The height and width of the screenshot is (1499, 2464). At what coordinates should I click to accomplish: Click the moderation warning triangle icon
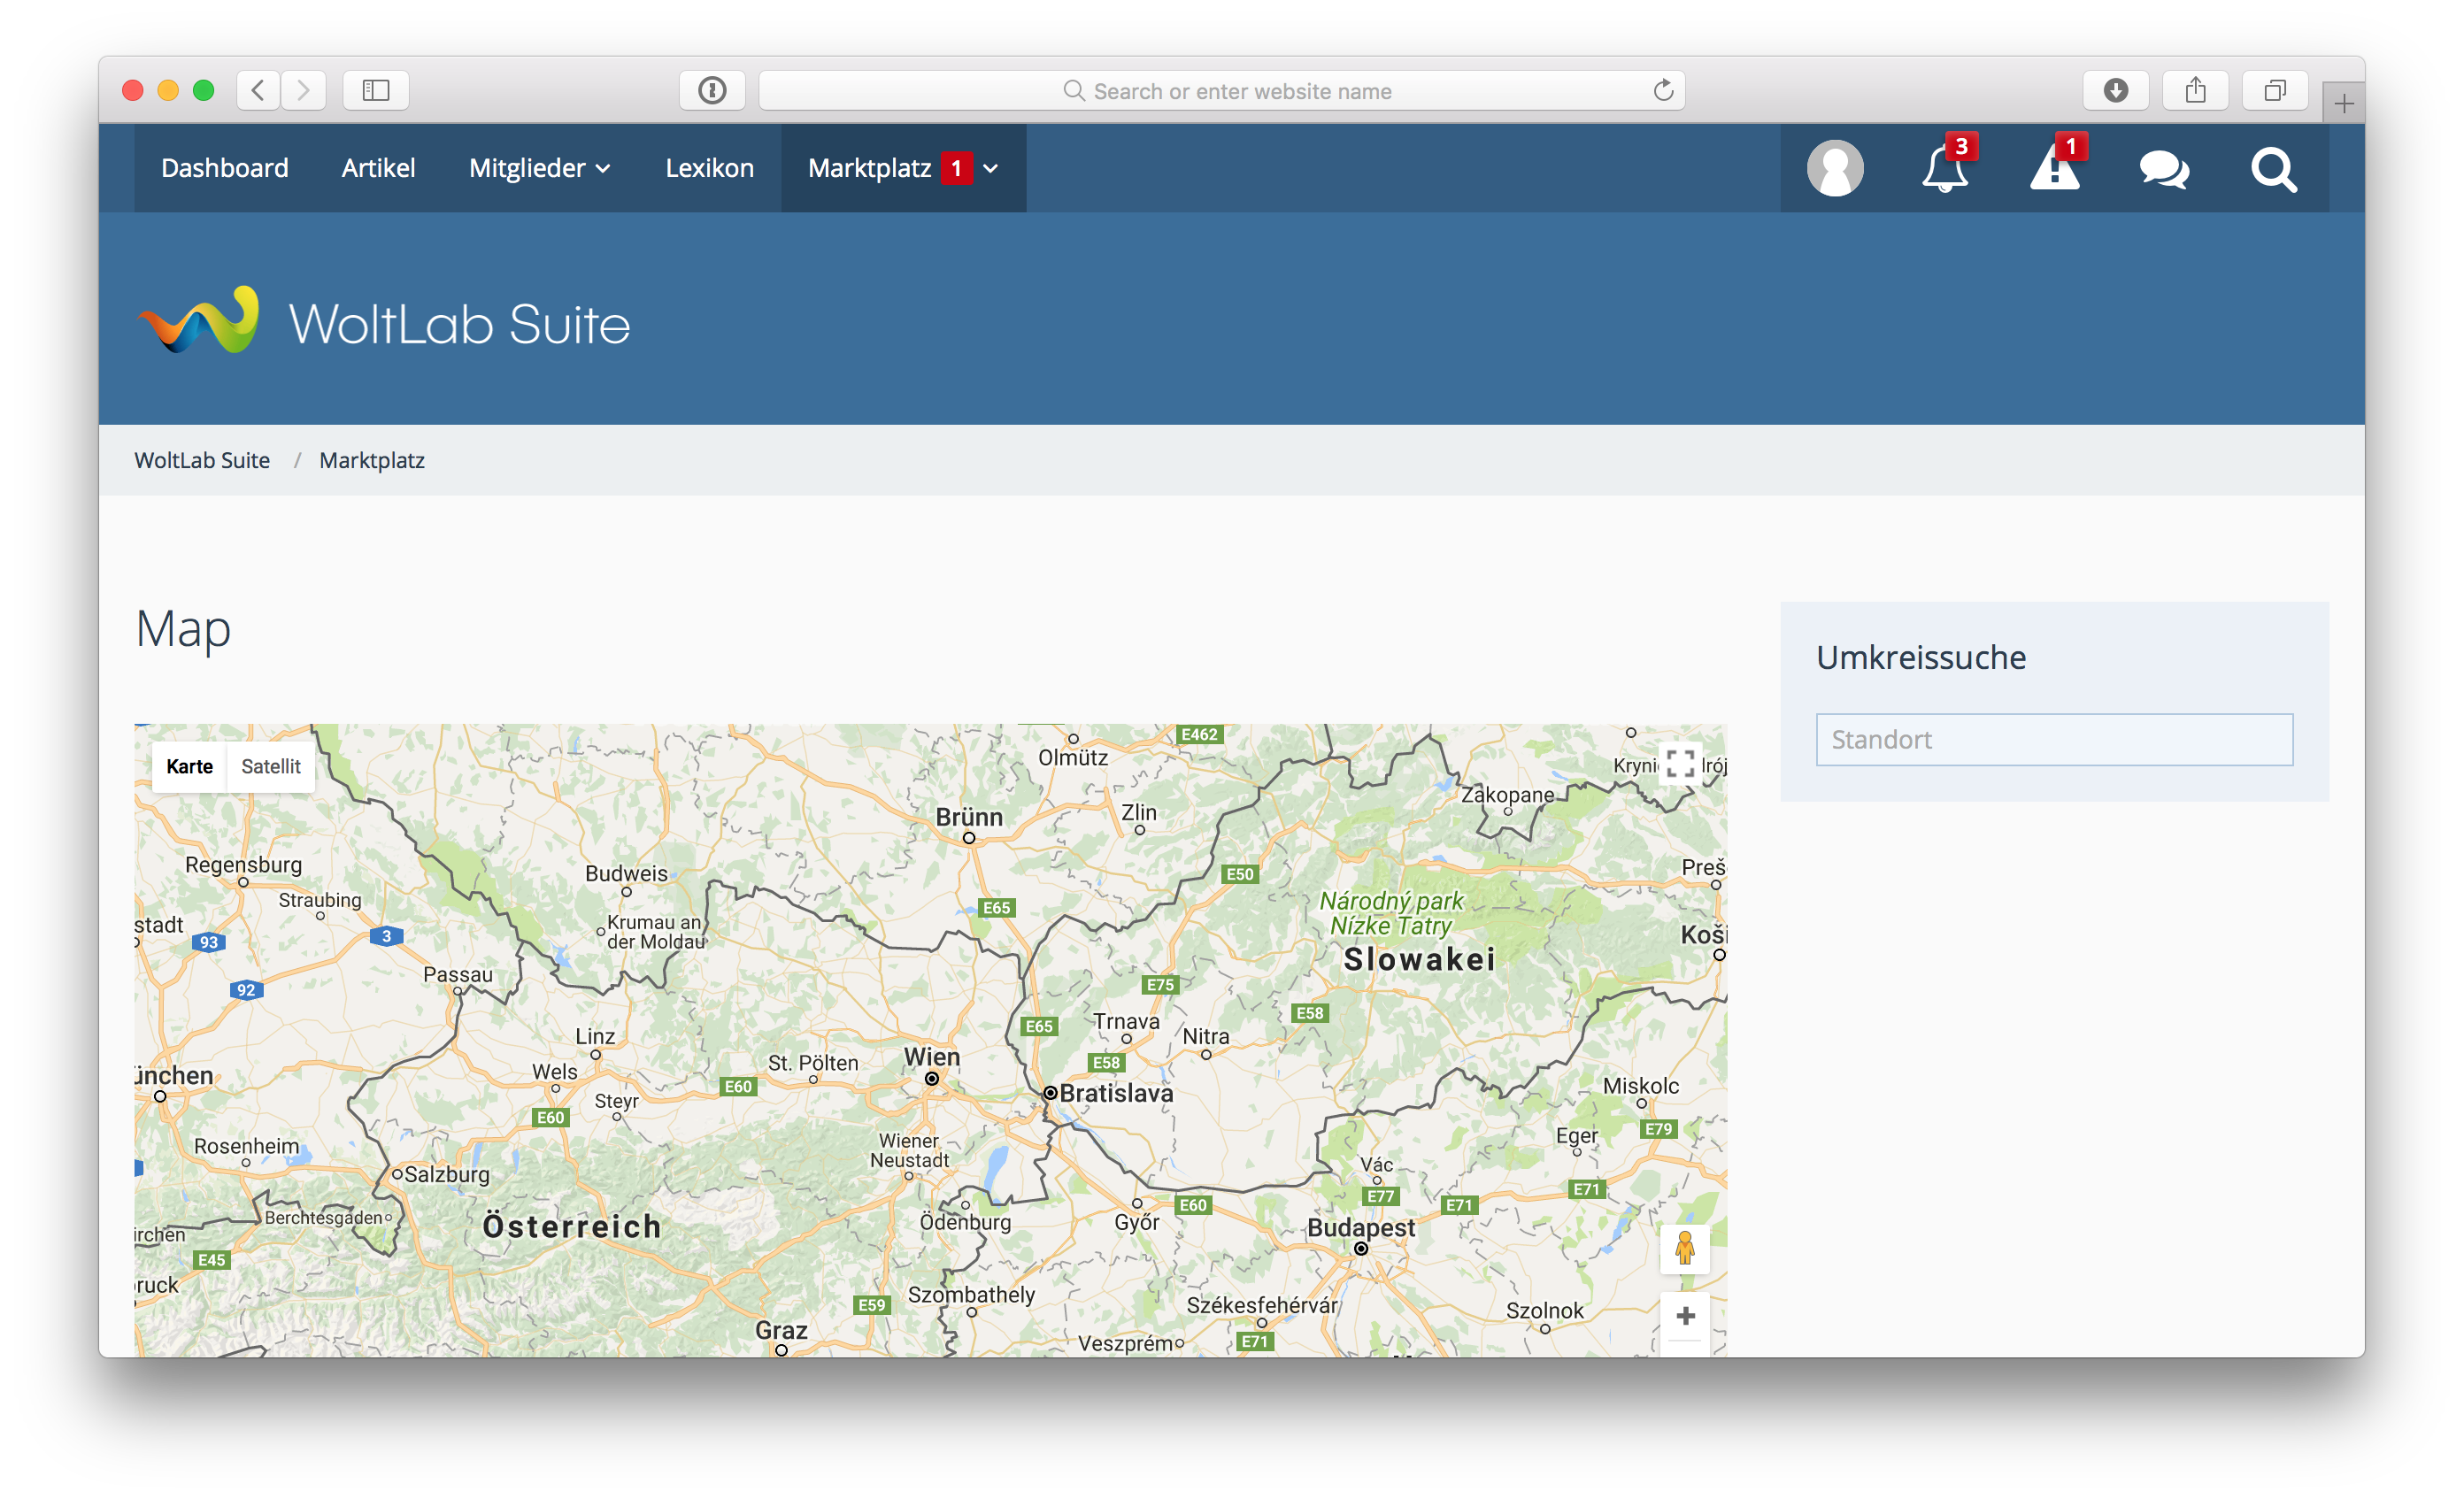2054,168
